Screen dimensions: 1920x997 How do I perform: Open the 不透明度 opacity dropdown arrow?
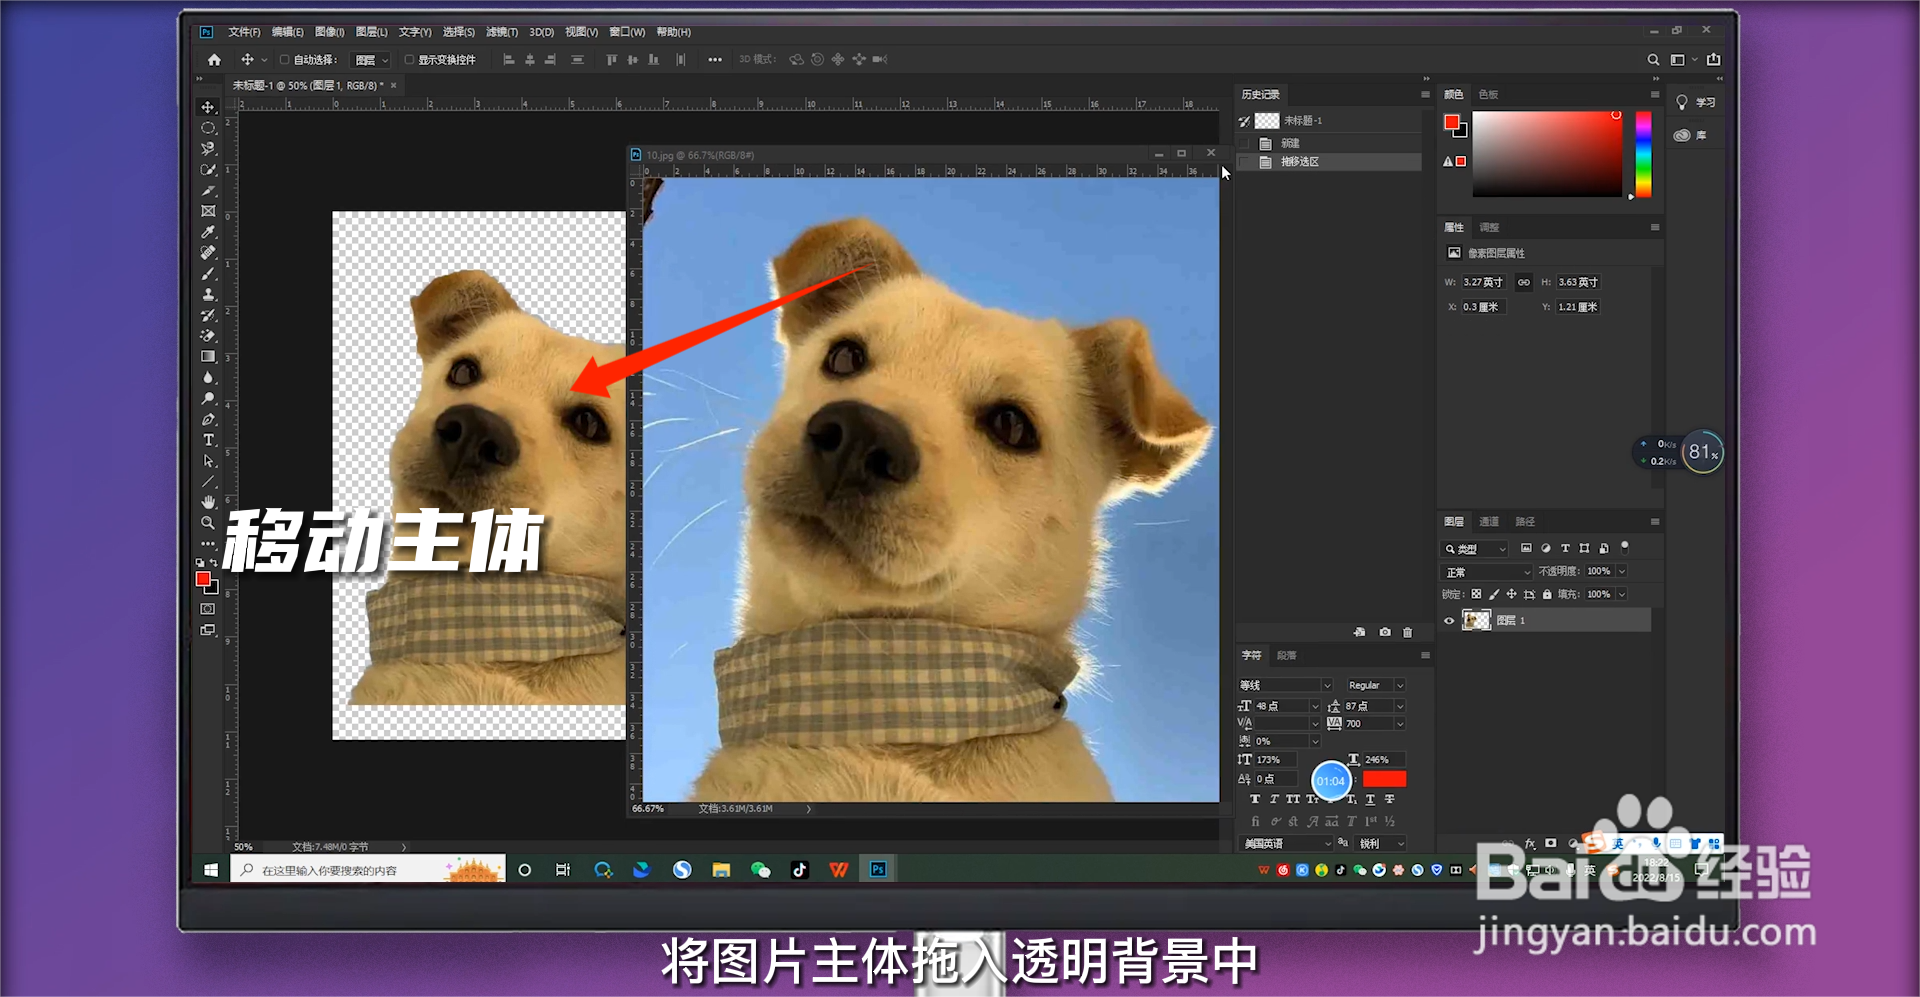(x=1622, y=572)
